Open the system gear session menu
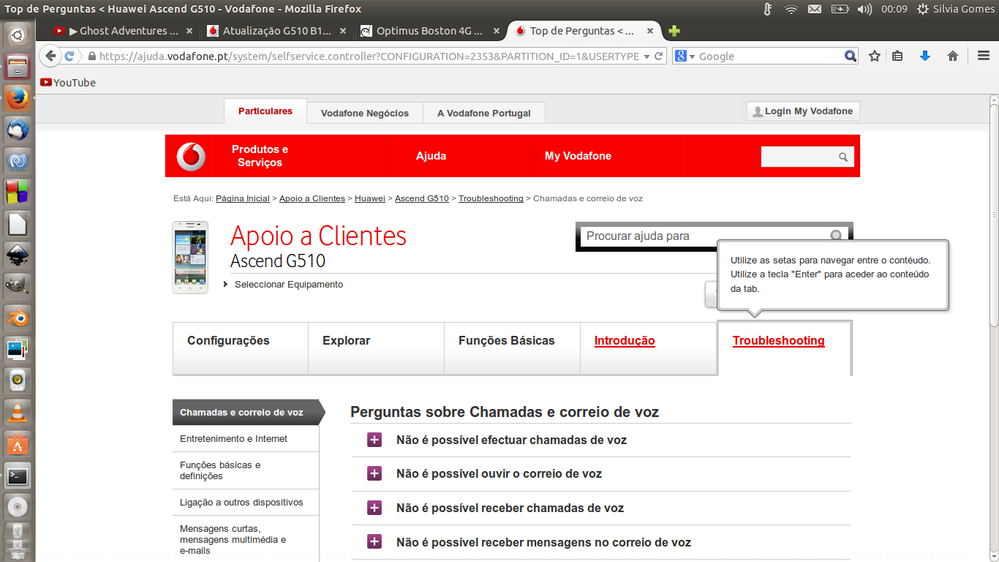This screenshot has height=562, width=999. (922, 9)
